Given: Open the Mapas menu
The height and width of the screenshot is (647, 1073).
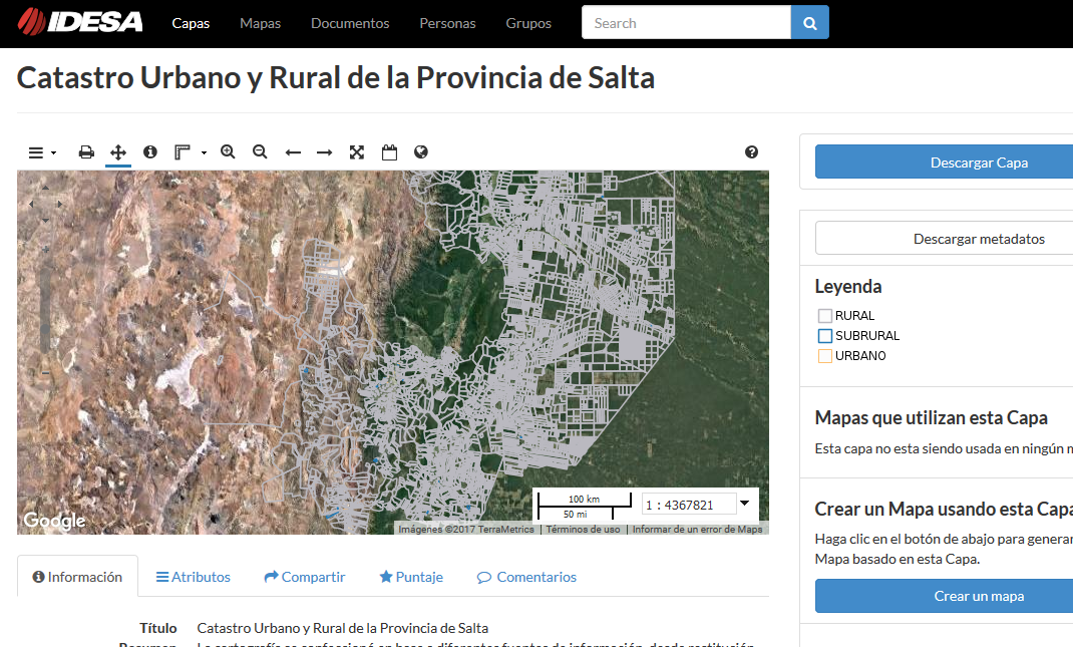Looking at the screenshot, I should point(260,23).
